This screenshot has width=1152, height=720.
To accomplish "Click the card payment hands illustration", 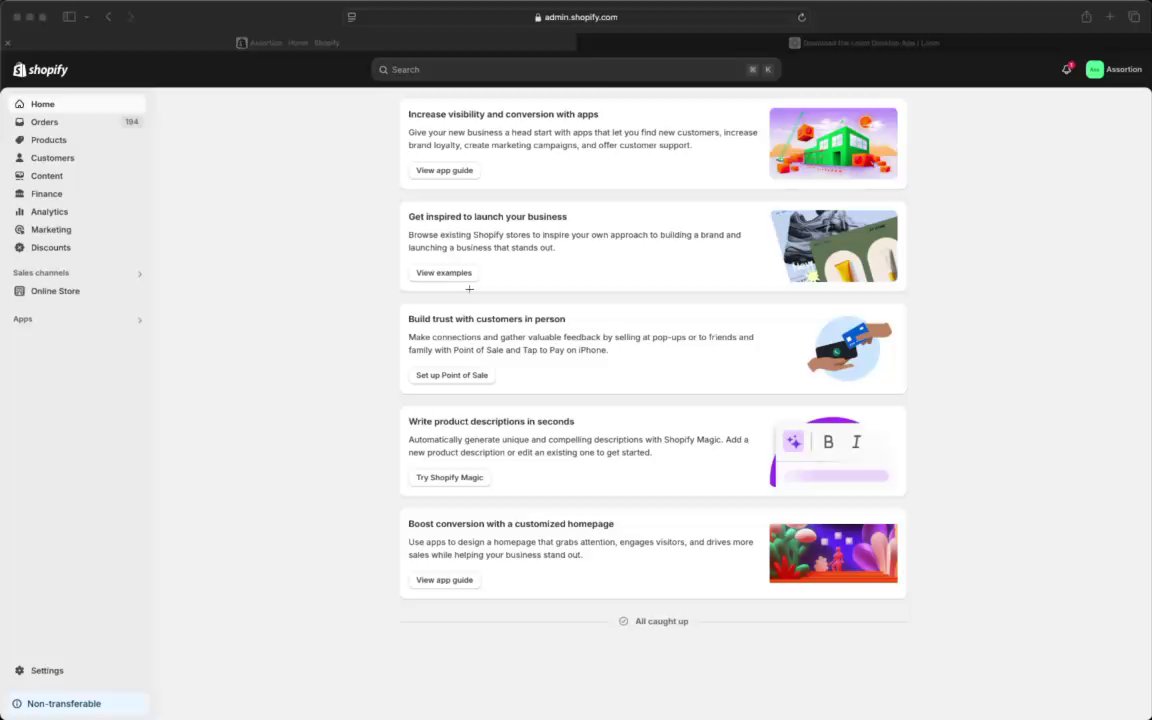I will click(849, 348).
